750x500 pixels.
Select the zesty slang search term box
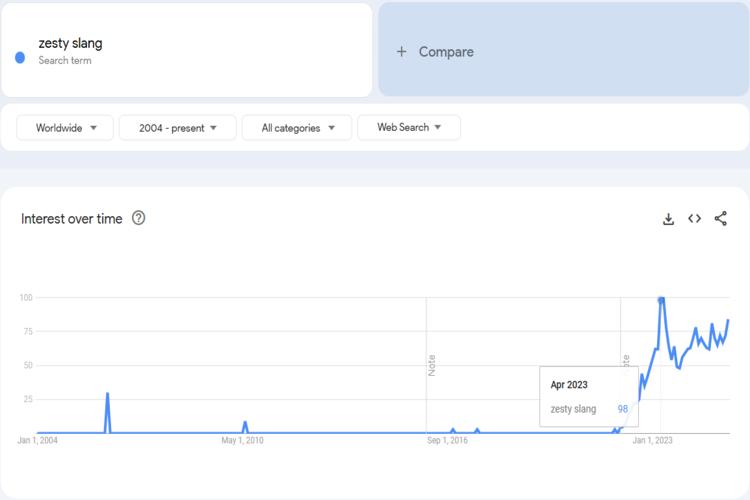(x=187, y=50)
